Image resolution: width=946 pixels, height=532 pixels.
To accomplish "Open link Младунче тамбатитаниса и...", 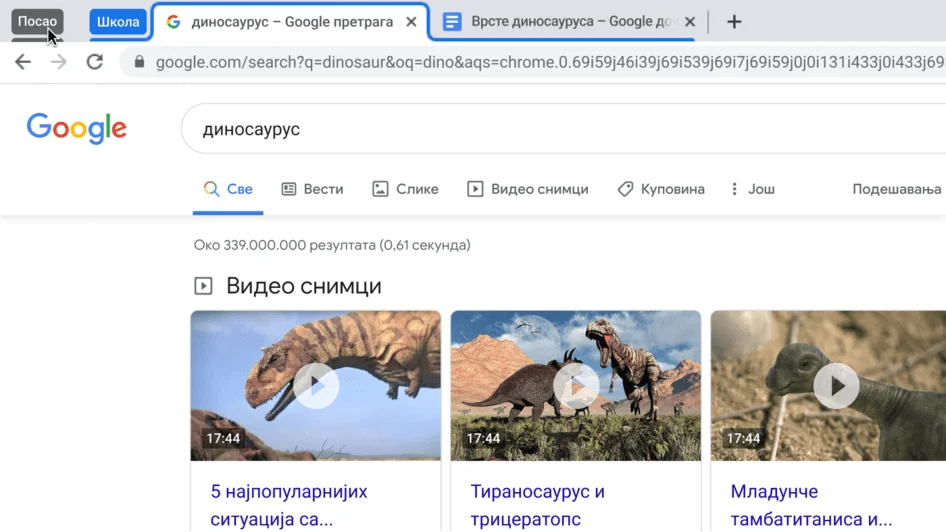I will [811, 505].
